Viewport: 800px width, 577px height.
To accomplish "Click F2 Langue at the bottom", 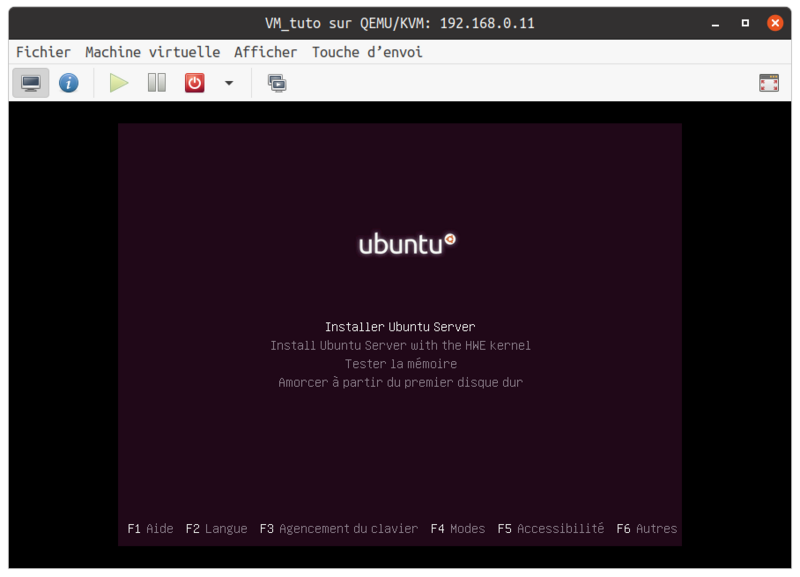I will [x=216, y=529].
